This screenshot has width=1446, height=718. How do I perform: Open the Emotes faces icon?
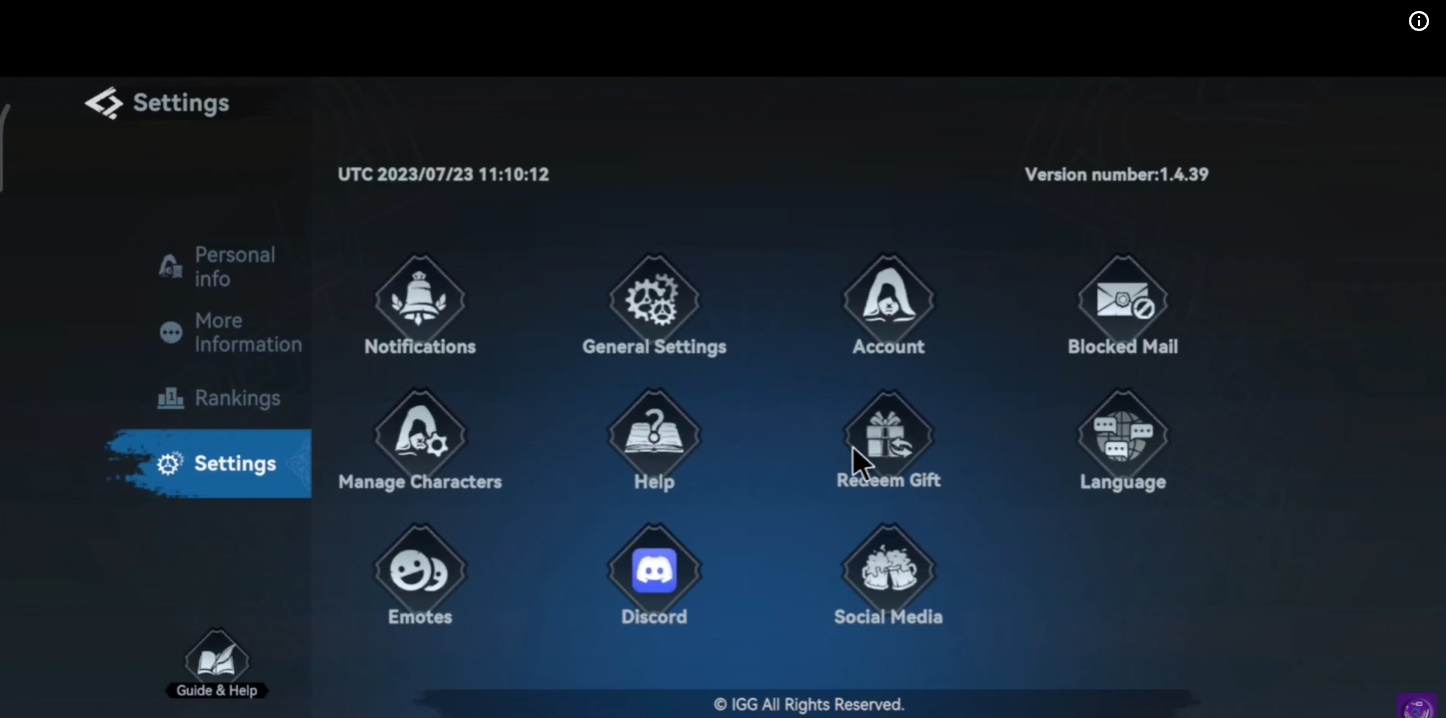coord(420,570)
